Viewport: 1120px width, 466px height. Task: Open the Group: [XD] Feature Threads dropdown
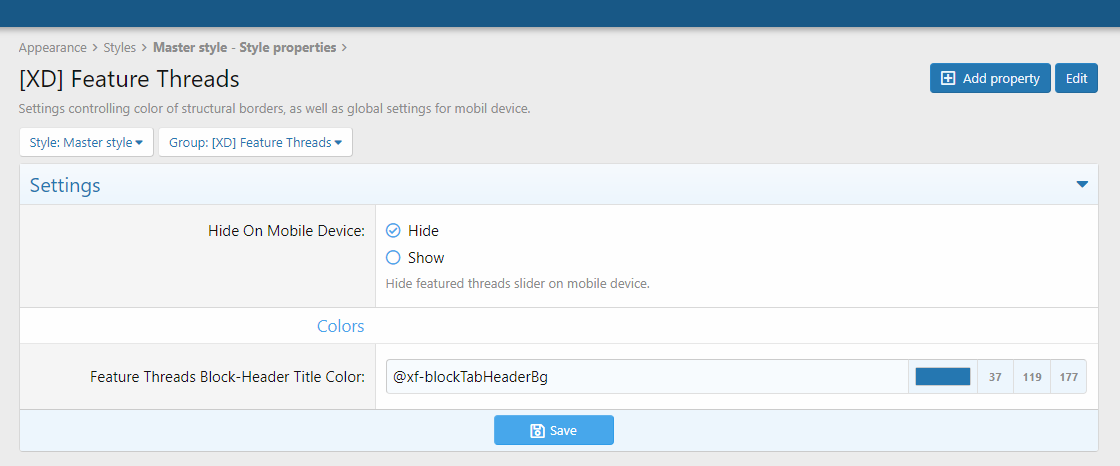pos(255,143)
